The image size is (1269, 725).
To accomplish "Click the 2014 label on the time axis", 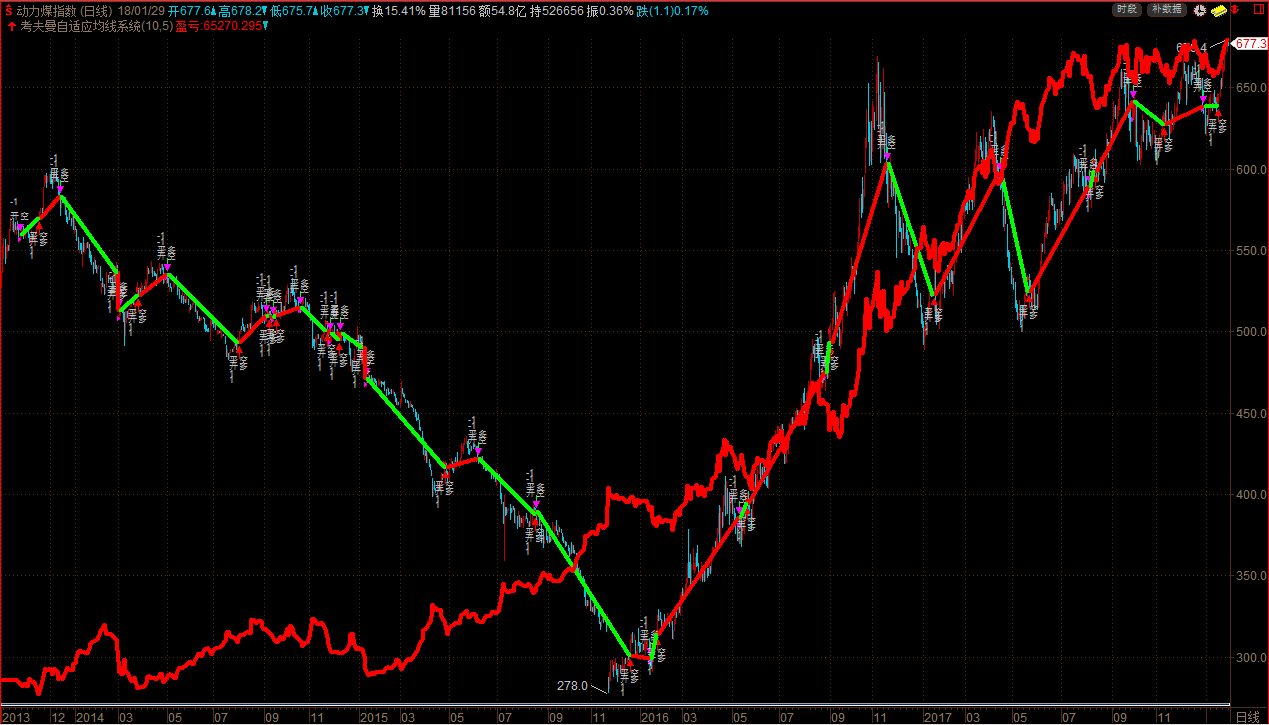I will click(x=91, y=717).
